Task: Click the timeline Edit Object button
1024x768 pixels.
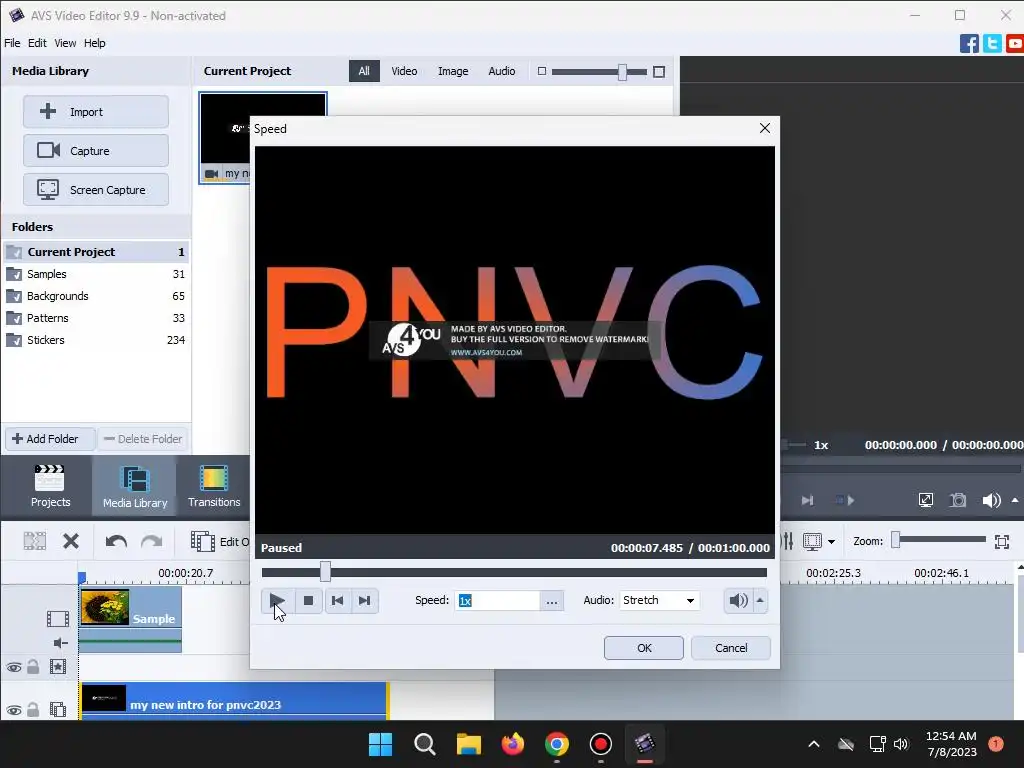Action: coord(219,541)
